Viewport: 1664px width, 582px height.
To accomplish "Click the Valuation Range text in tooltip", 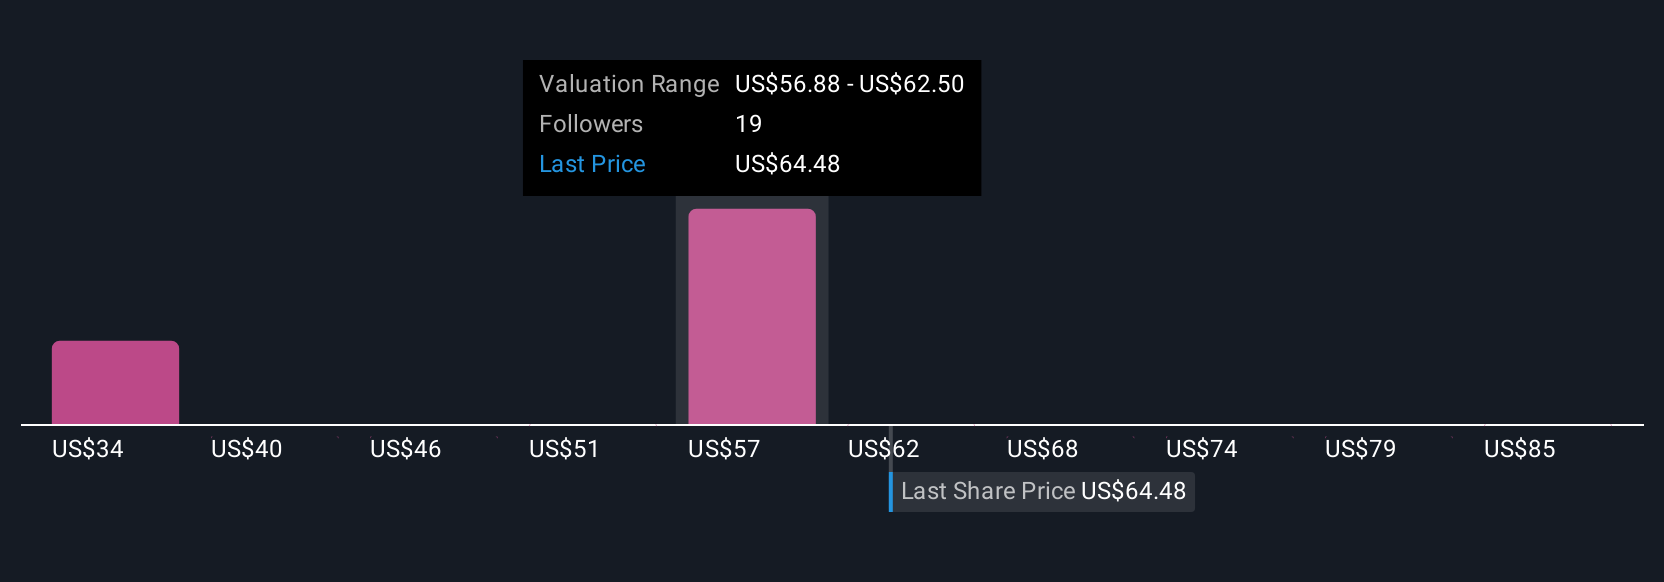I will point(629,84).
